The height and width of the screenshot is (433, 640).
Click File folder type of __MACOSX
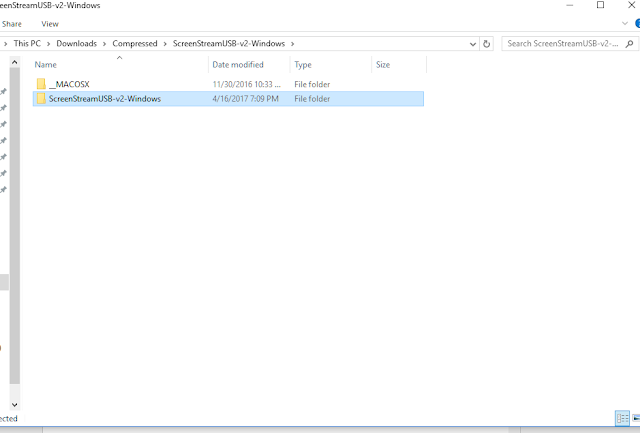point(312,84)
